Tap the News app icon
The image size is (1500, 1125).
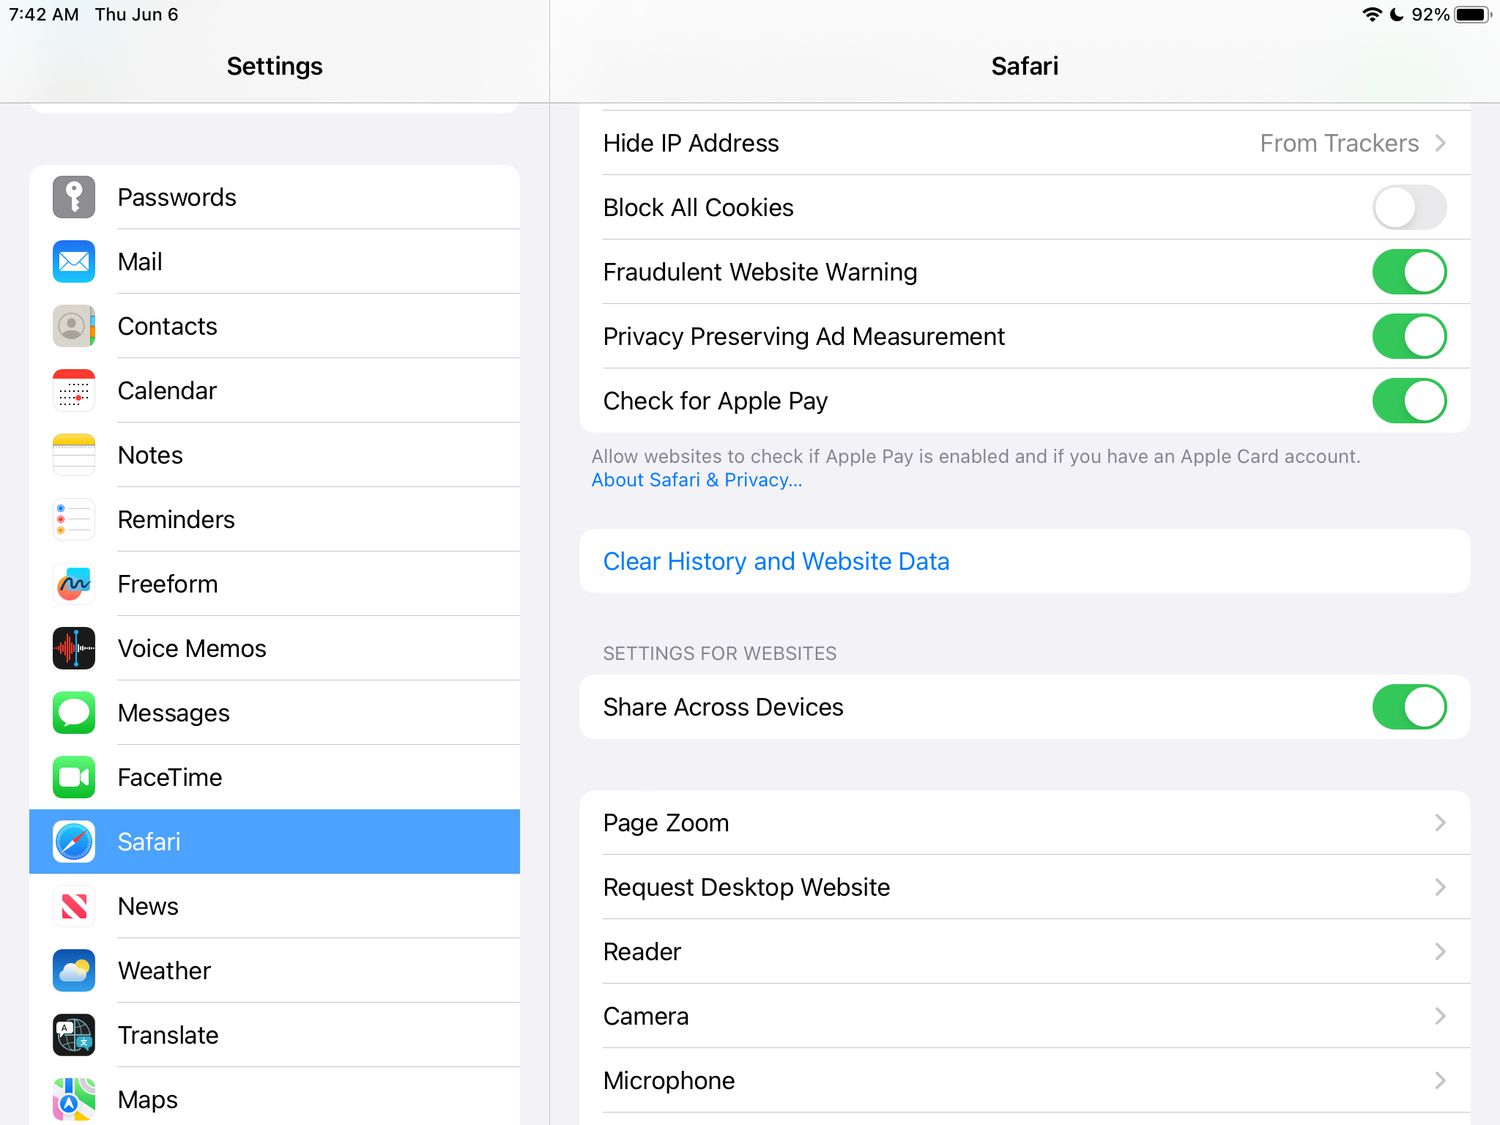(74, 907)
